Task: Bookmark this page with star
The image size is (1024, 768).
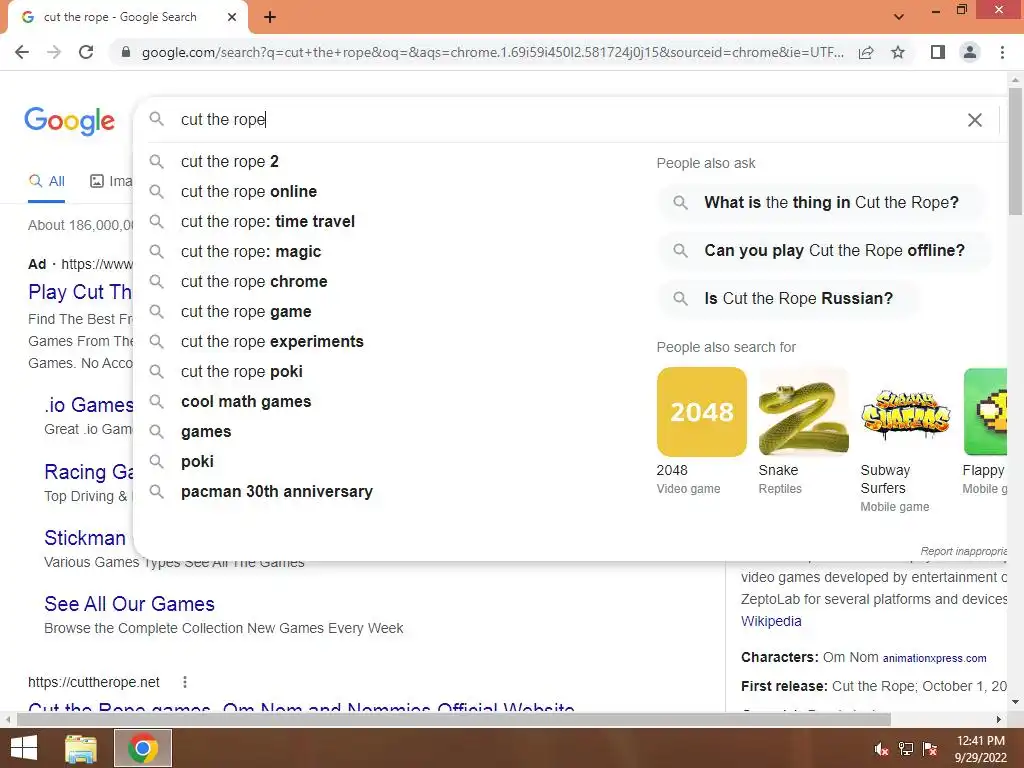Action: tap(898, 52)
